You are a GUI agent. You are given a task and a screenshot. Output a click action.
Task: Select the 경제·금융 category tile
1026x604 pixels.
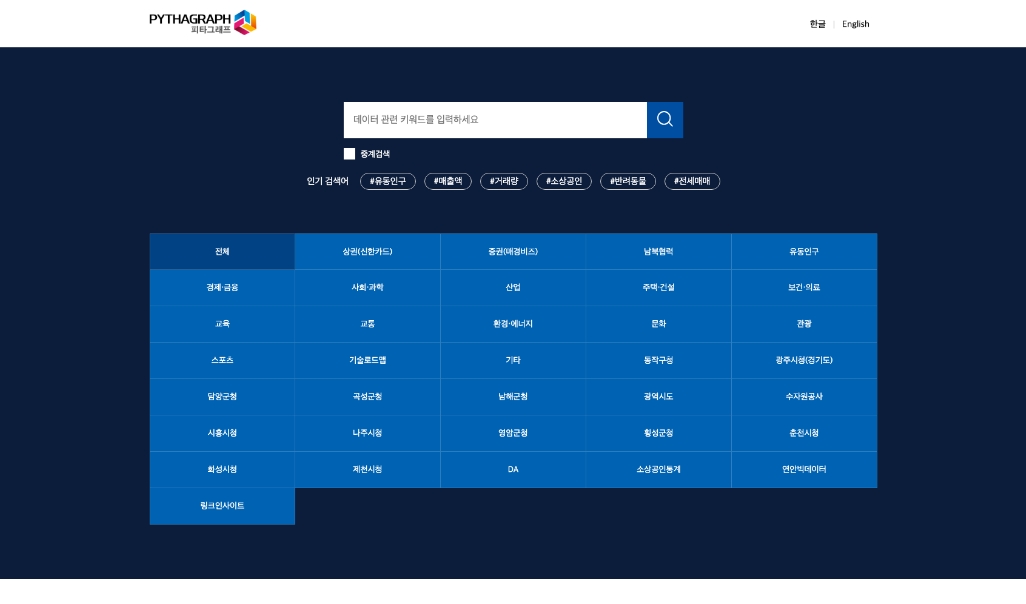222,287
